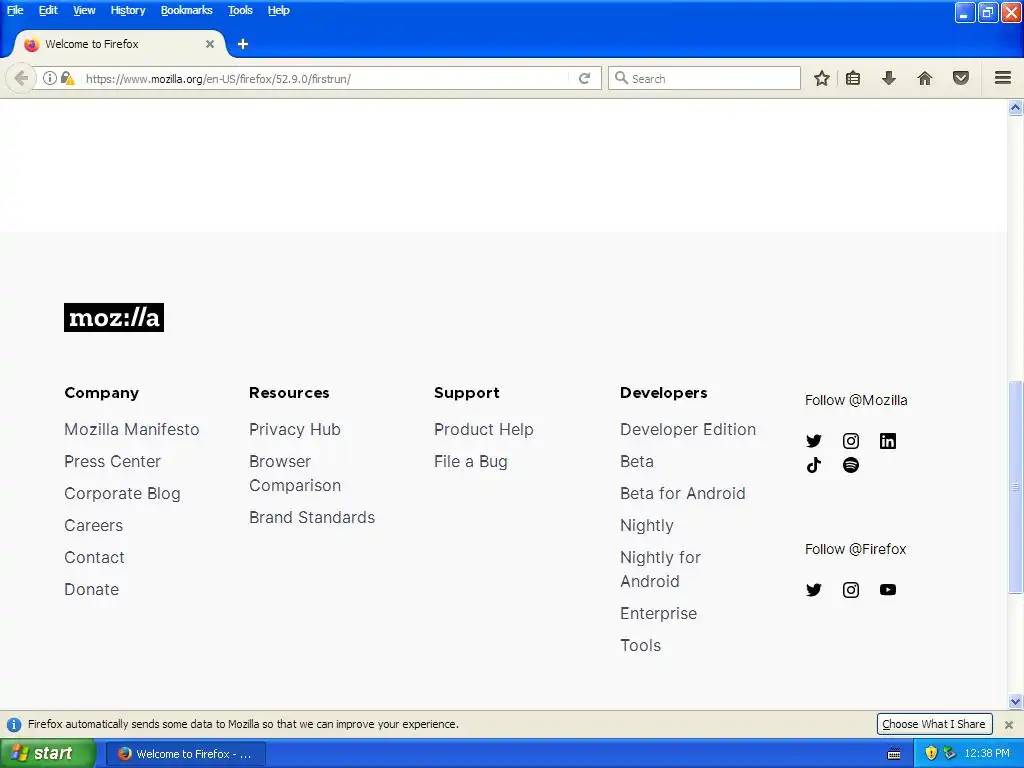Viewport: 1024px width, 768px height.
Task: Open the Mozilla Manifesto link
Action: tap(131, 429)
